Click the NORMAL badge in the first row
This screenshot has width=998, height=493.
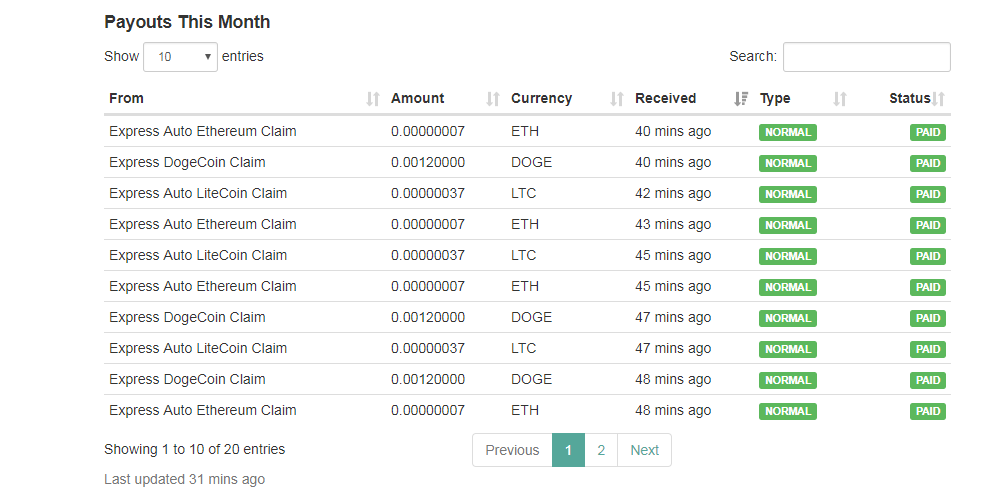[x=788, y=132]
